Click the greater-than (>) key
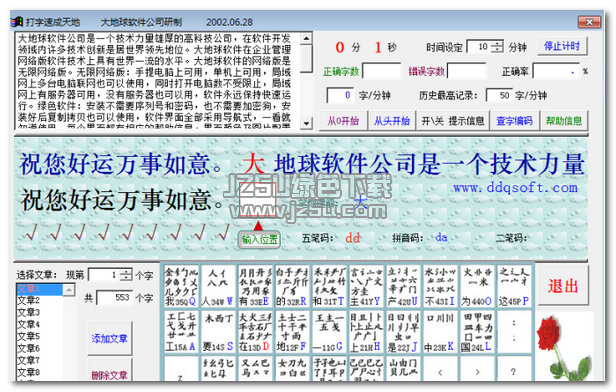 pyautogui.click(x=477, y=369)
